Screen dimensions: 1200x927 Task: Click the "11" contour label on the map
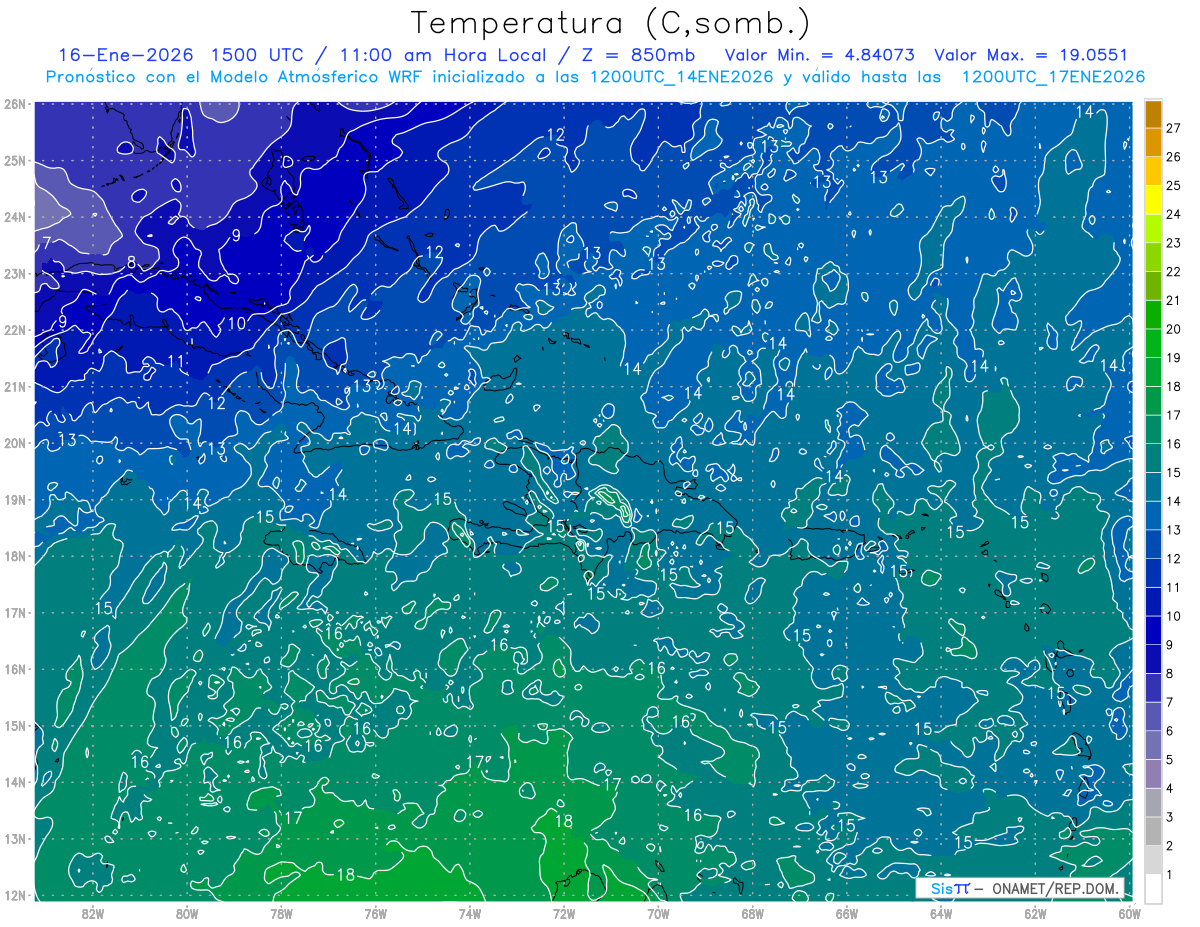176,361
